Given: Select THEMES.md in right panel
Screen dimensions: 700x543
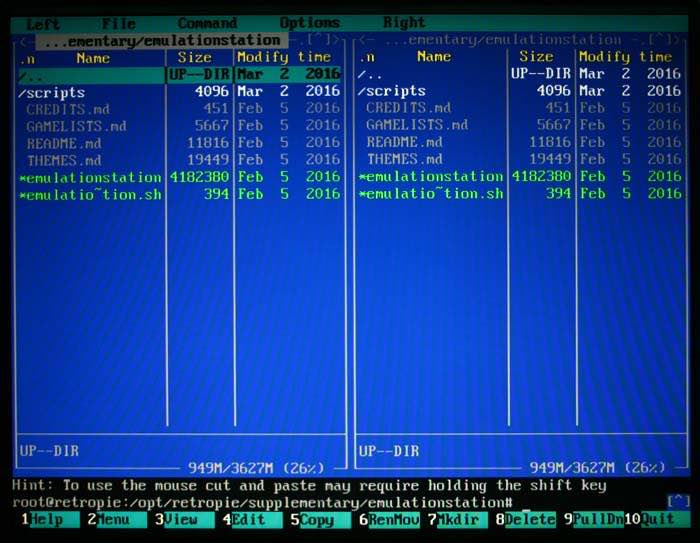Looking at the screenshot, I should 520,159.
